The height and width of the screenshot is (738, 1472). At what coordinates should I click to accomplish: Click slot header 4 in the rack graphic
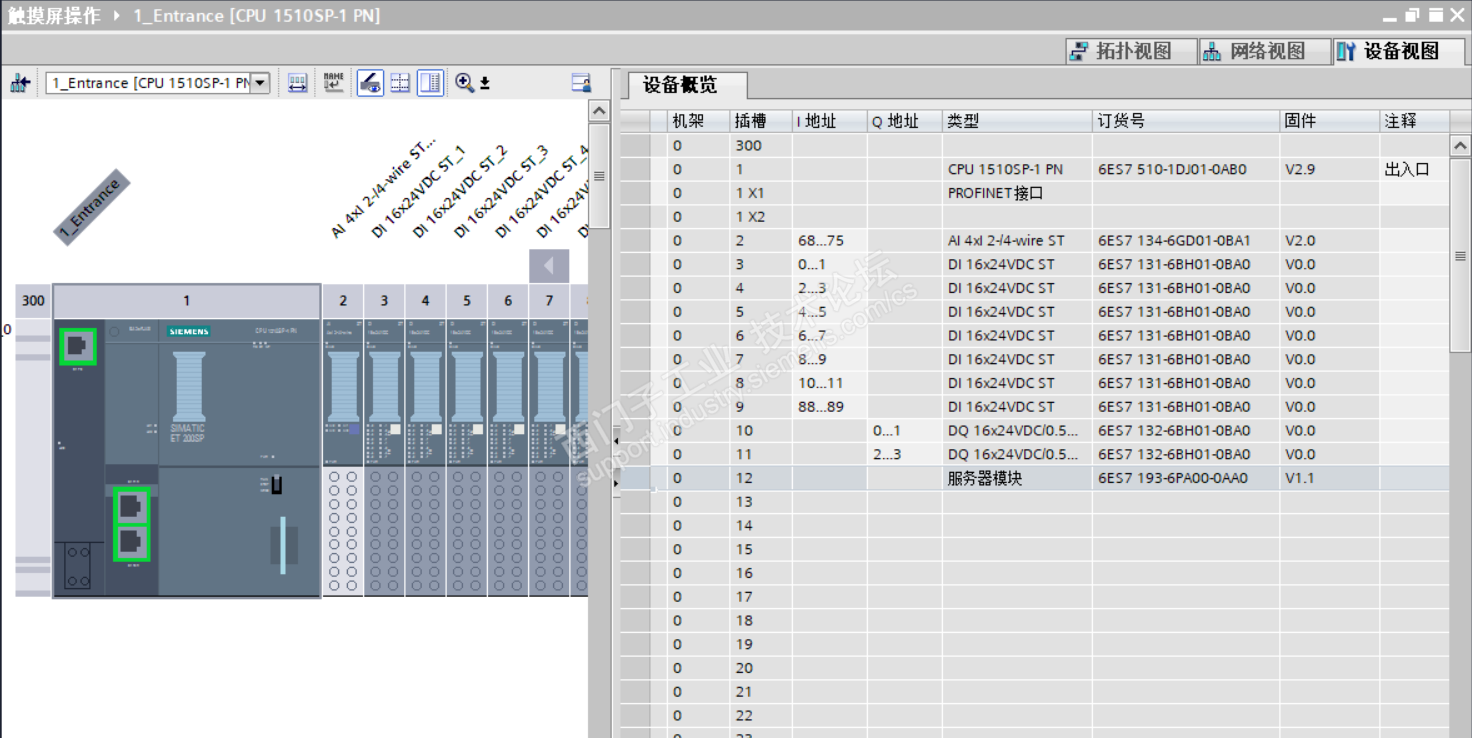425,300
